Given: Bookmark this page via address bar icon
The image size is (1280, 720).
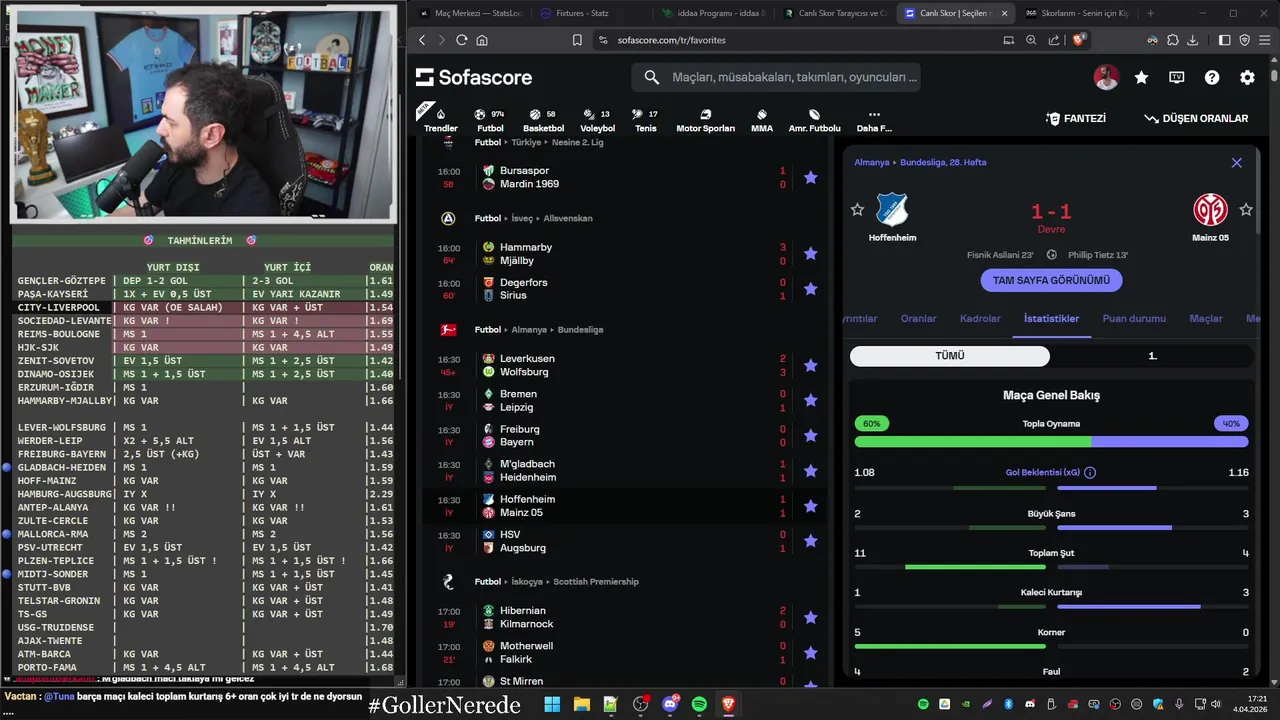Looking at the screenshot, I should (577, 40).
